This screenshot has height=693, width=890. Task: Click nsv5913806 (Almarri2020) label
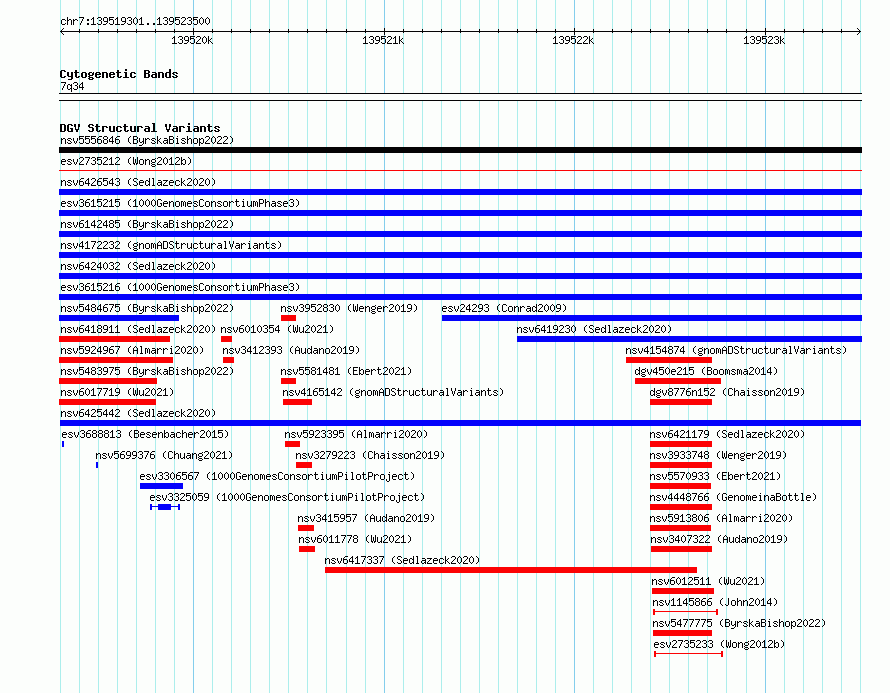(721, 518)
